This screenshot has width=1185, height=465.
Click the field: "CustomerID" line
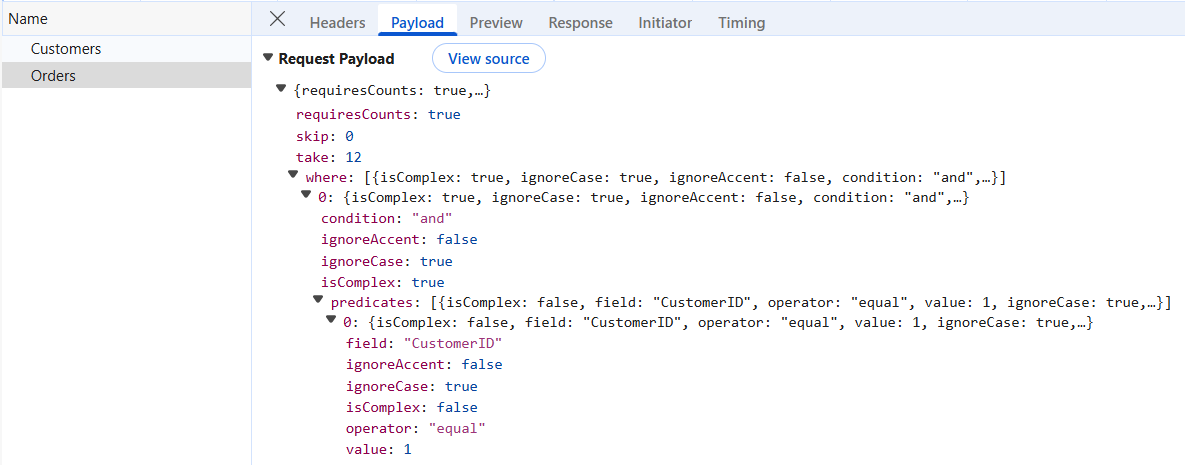(424, 344)
